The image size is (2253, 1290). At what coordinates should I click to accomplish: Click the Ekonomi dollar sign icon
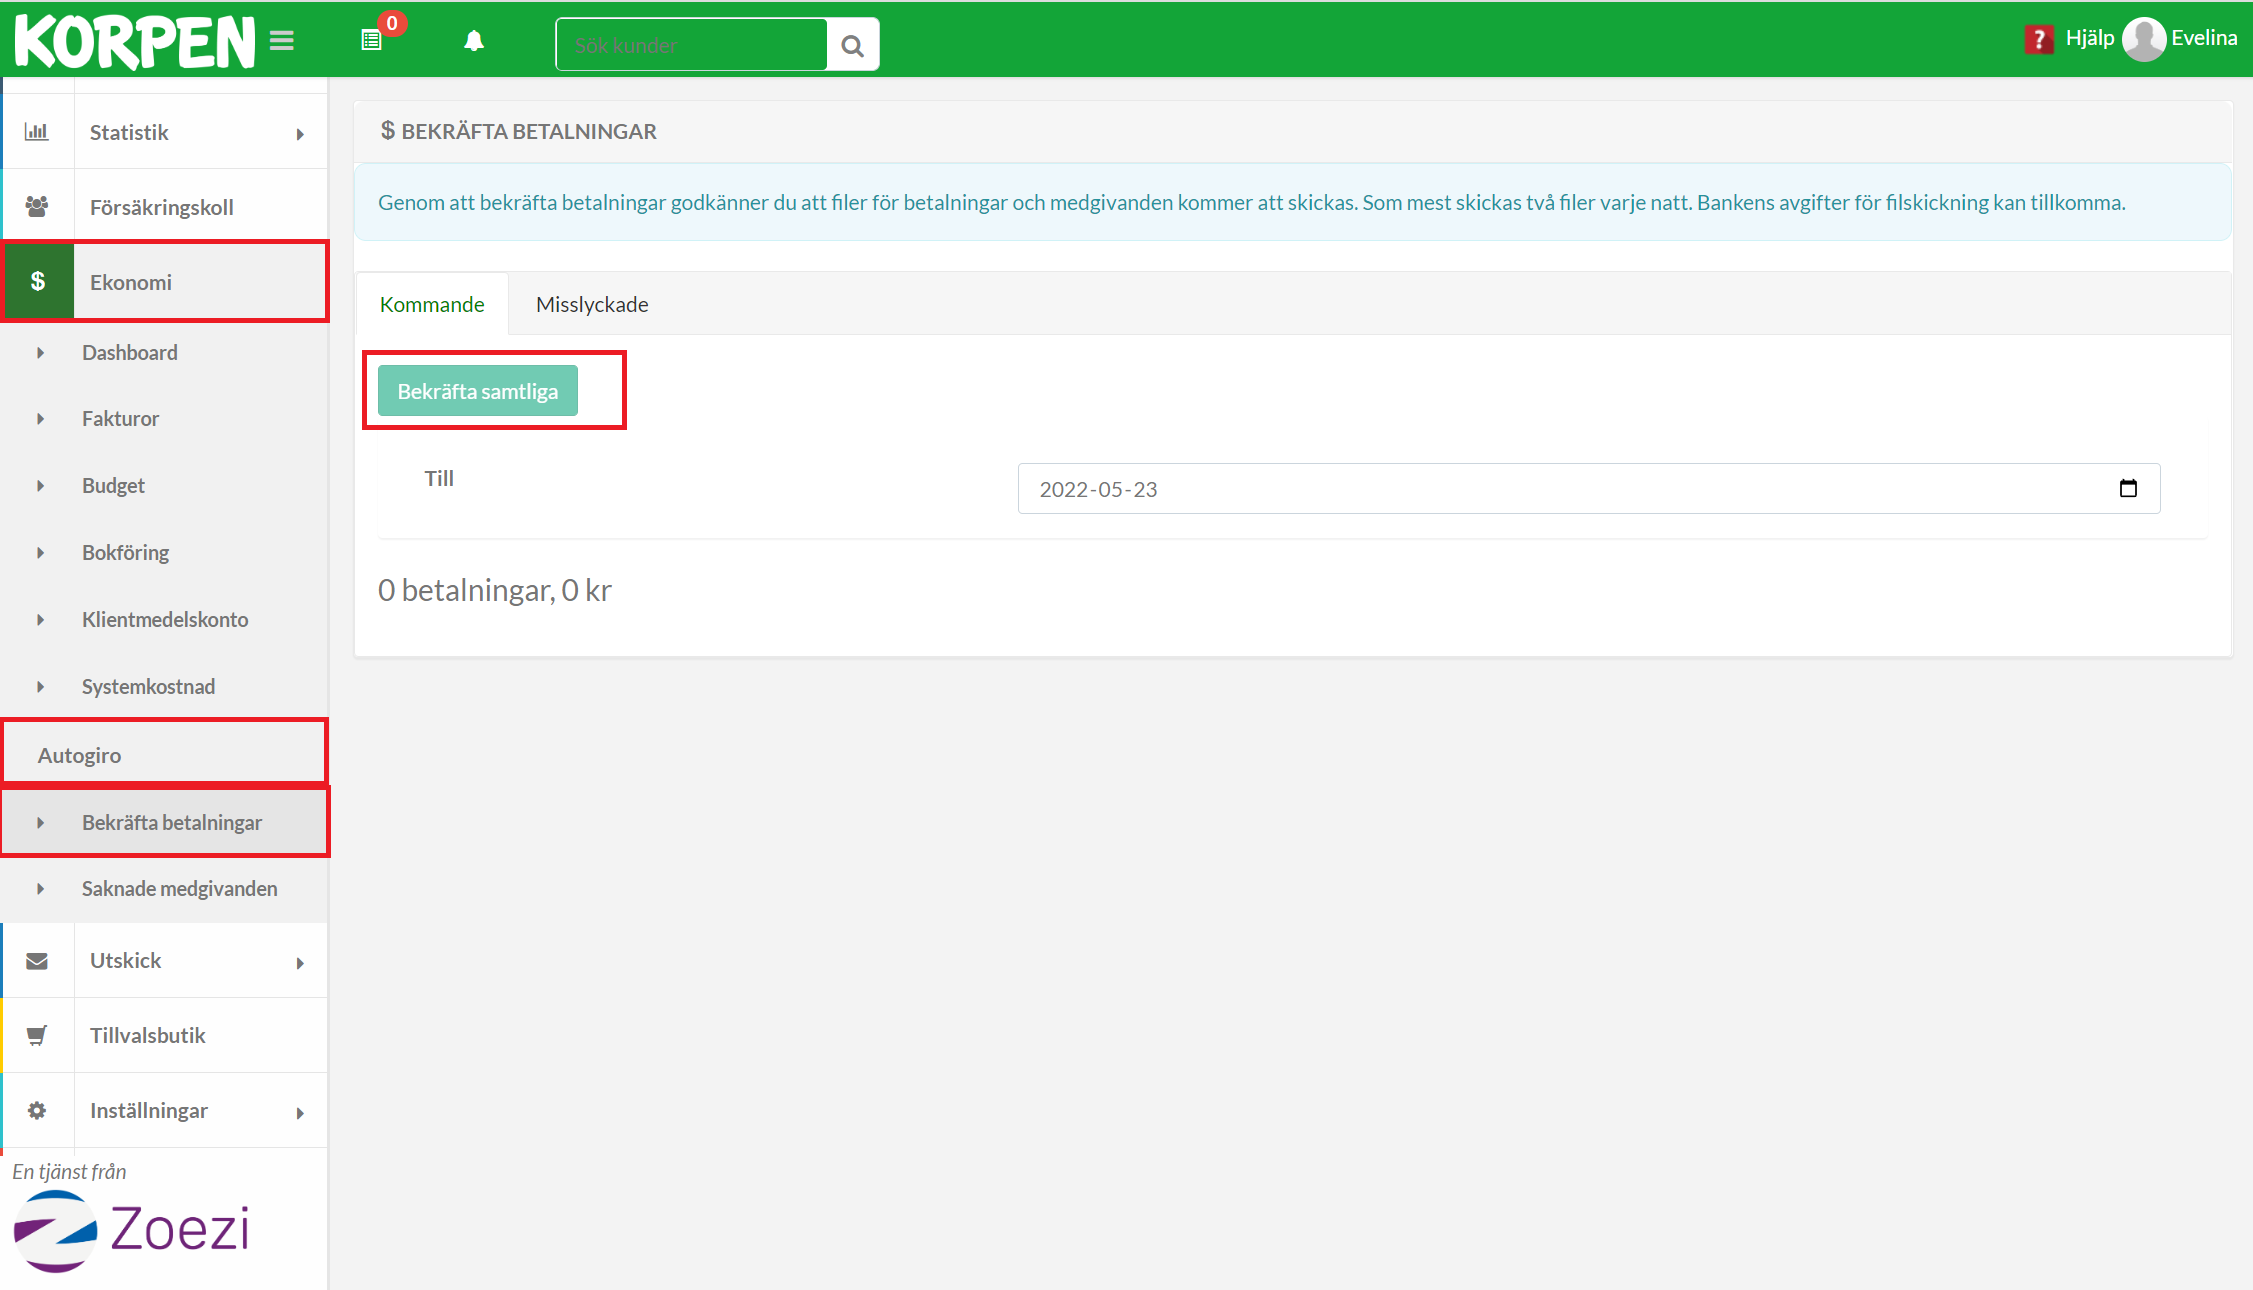[x=38, y=282]
